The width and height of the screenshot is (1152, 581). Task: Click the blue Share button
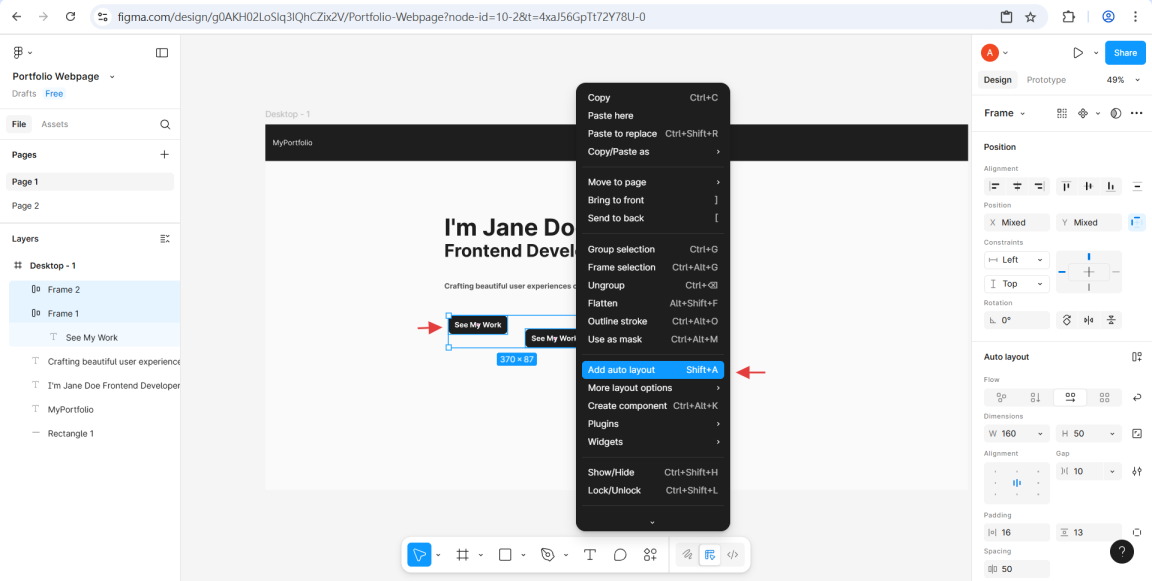tap(1125, 53)
